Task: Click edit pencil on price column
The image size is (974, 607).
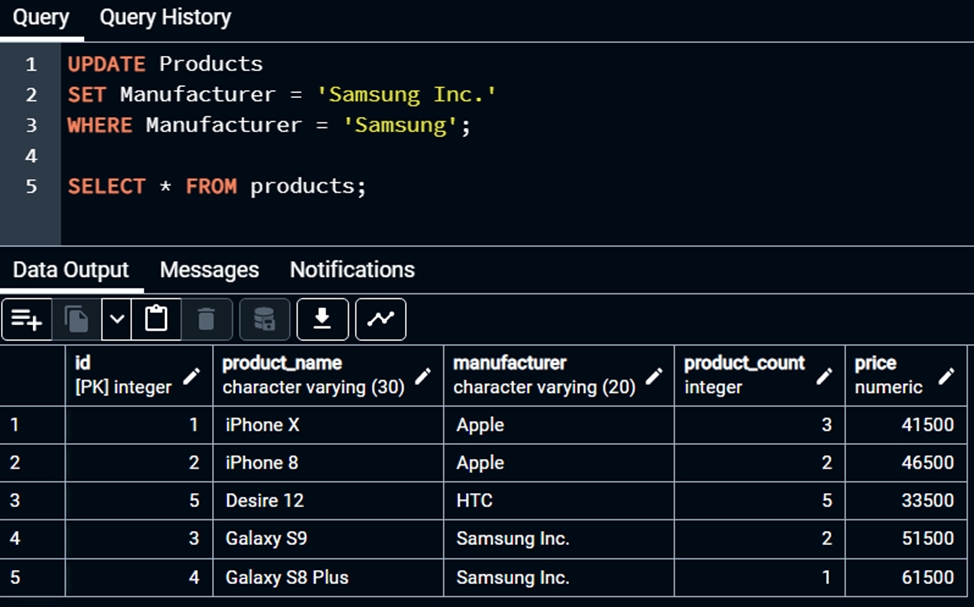Action: pyautogui.click(x=946, y=376)
